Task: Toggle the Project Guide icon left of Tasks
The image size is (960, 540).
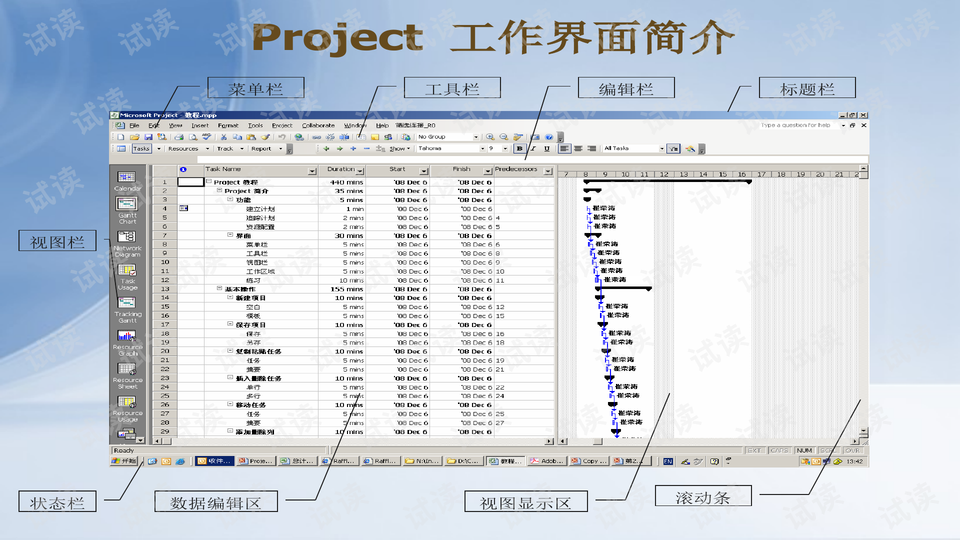Action: [121, 149]
